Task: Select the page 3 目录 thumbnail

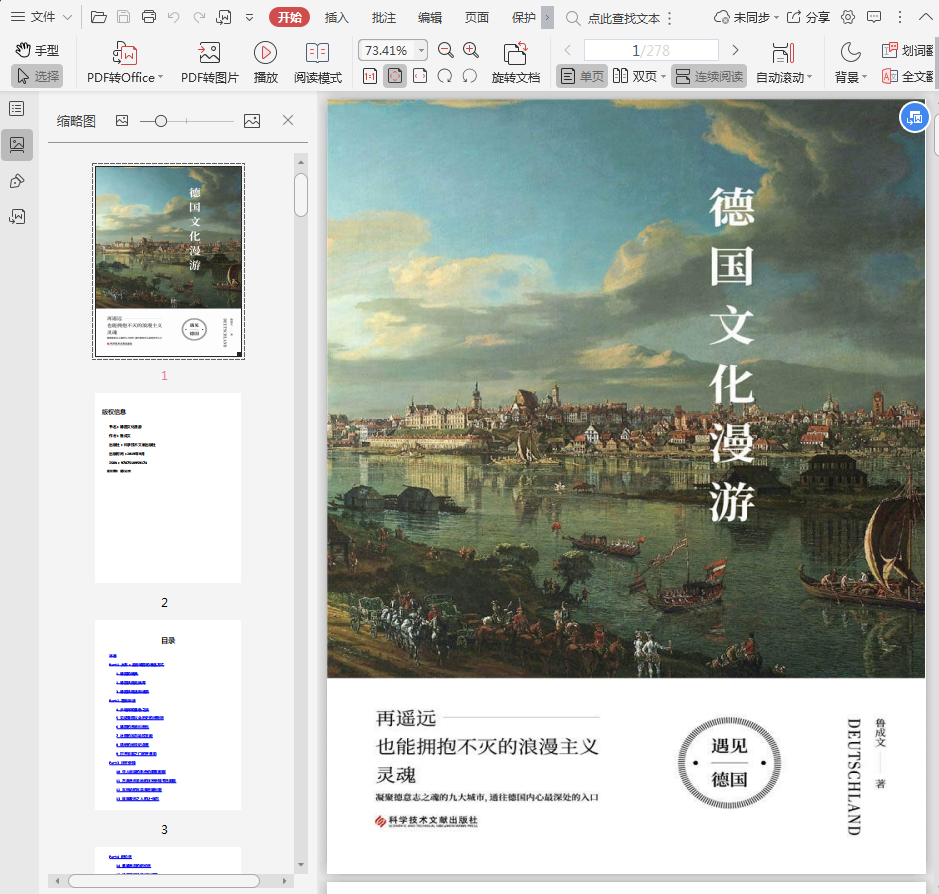Action: coord(168,714)
